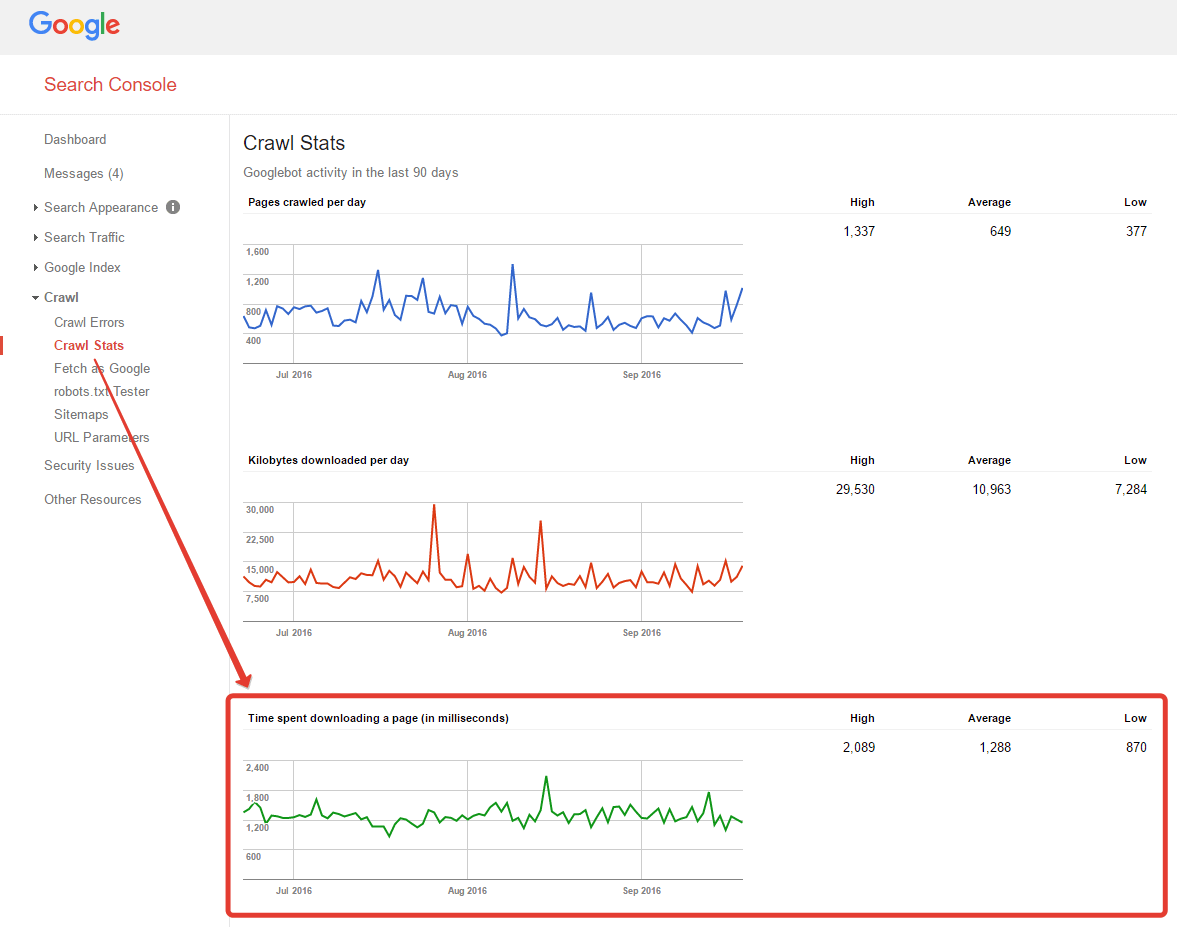The height and width of the screenshot is (927, 1177).
Task: Collapse the Crawl section
Action: (x=35, y=298)
